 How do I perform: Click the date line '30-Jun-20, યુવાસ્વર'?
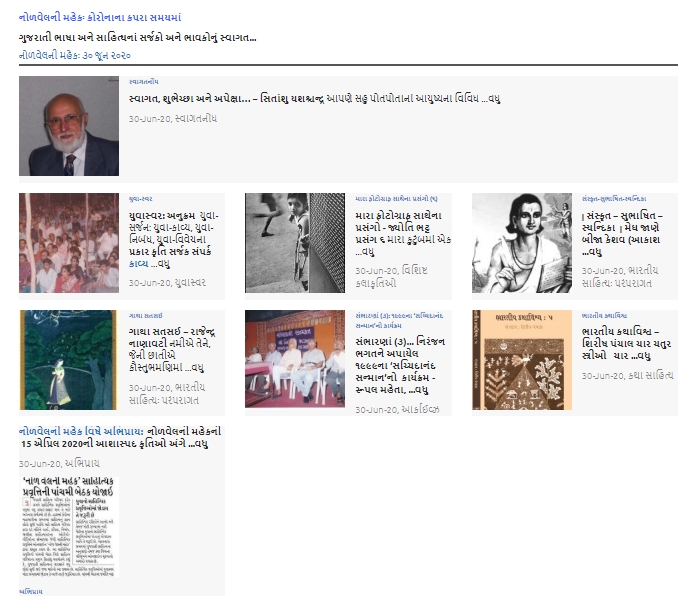coord(167,282)
